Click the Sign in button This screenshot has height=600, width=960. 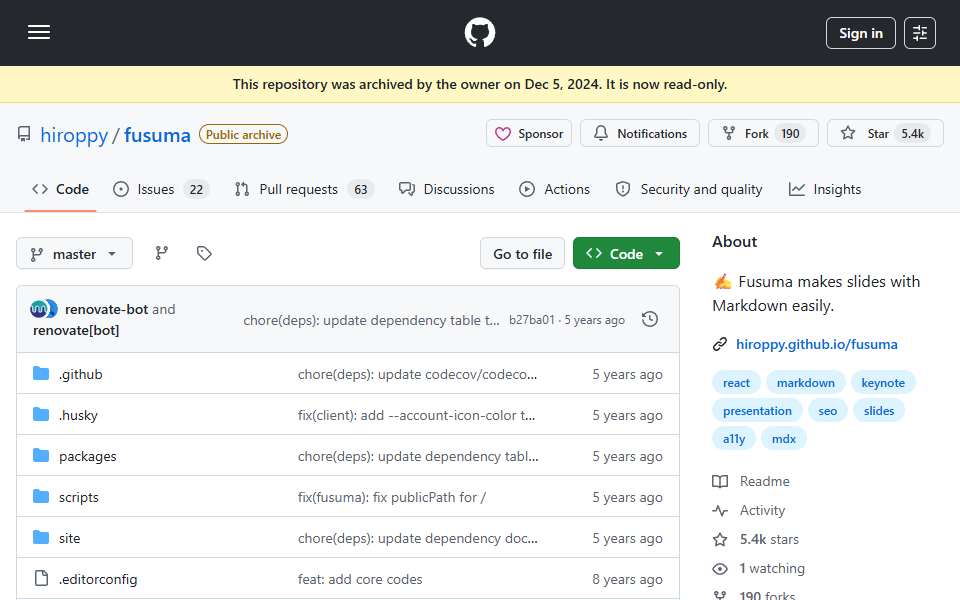(x=860, y=33)
